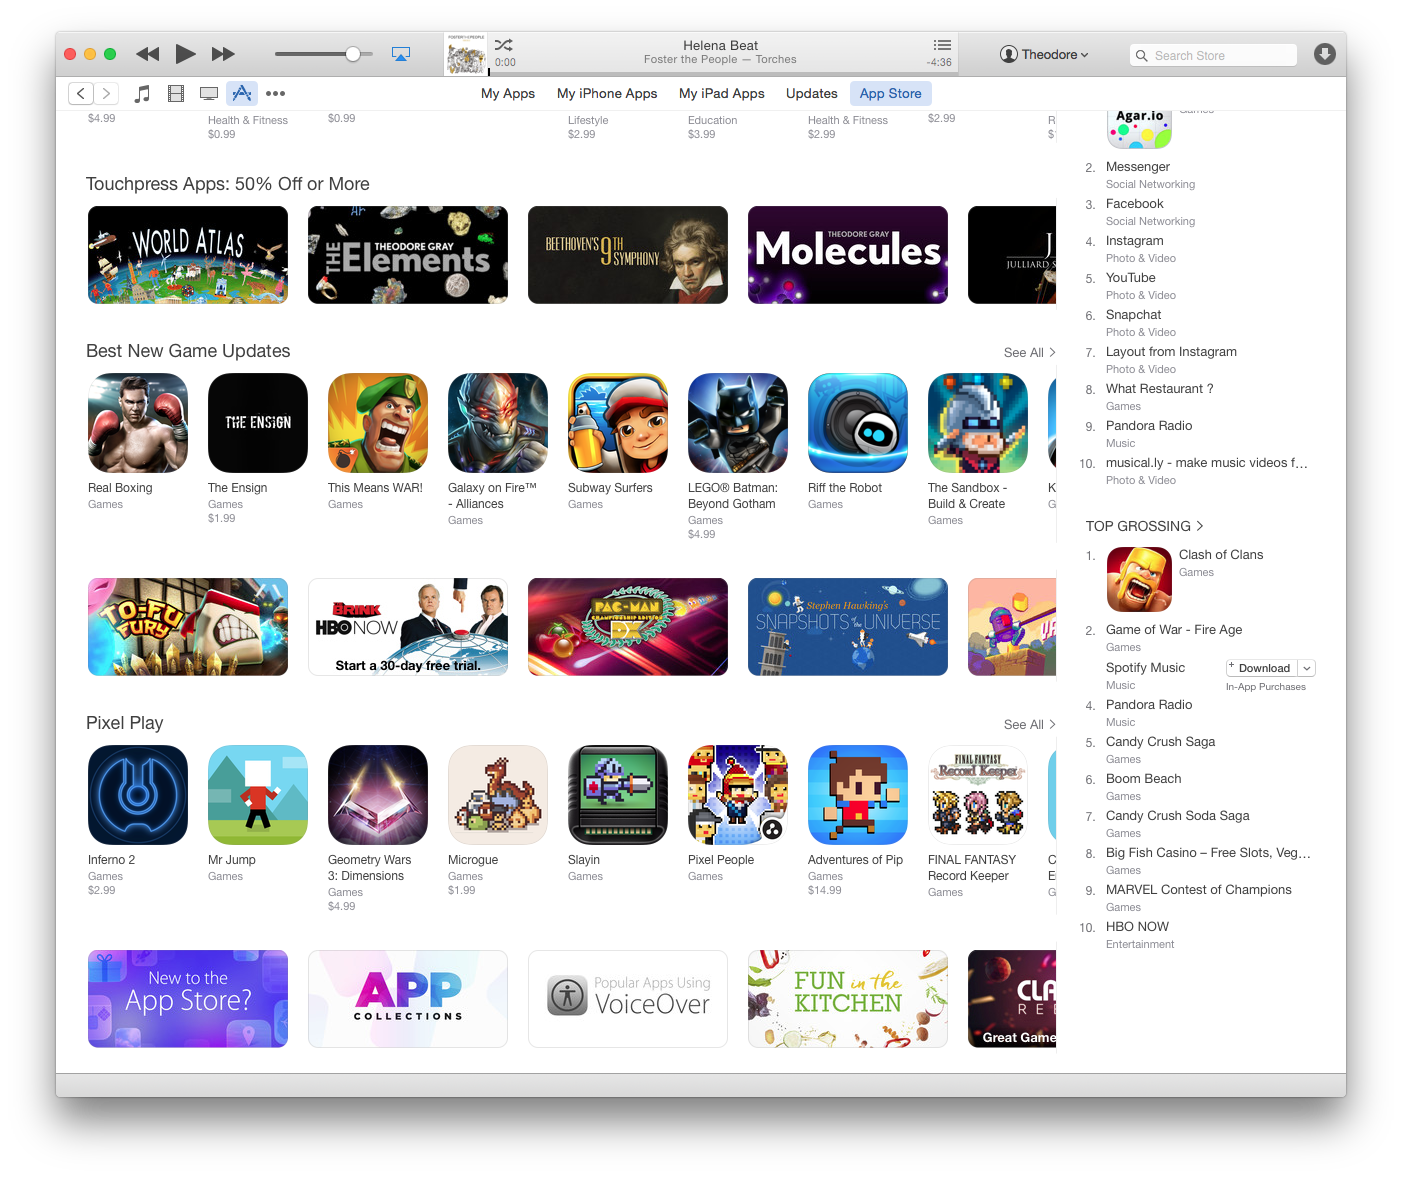1402x1177 pixels.
Task: Open the PAC-MAN Championship banner
Action: point(628,627)
